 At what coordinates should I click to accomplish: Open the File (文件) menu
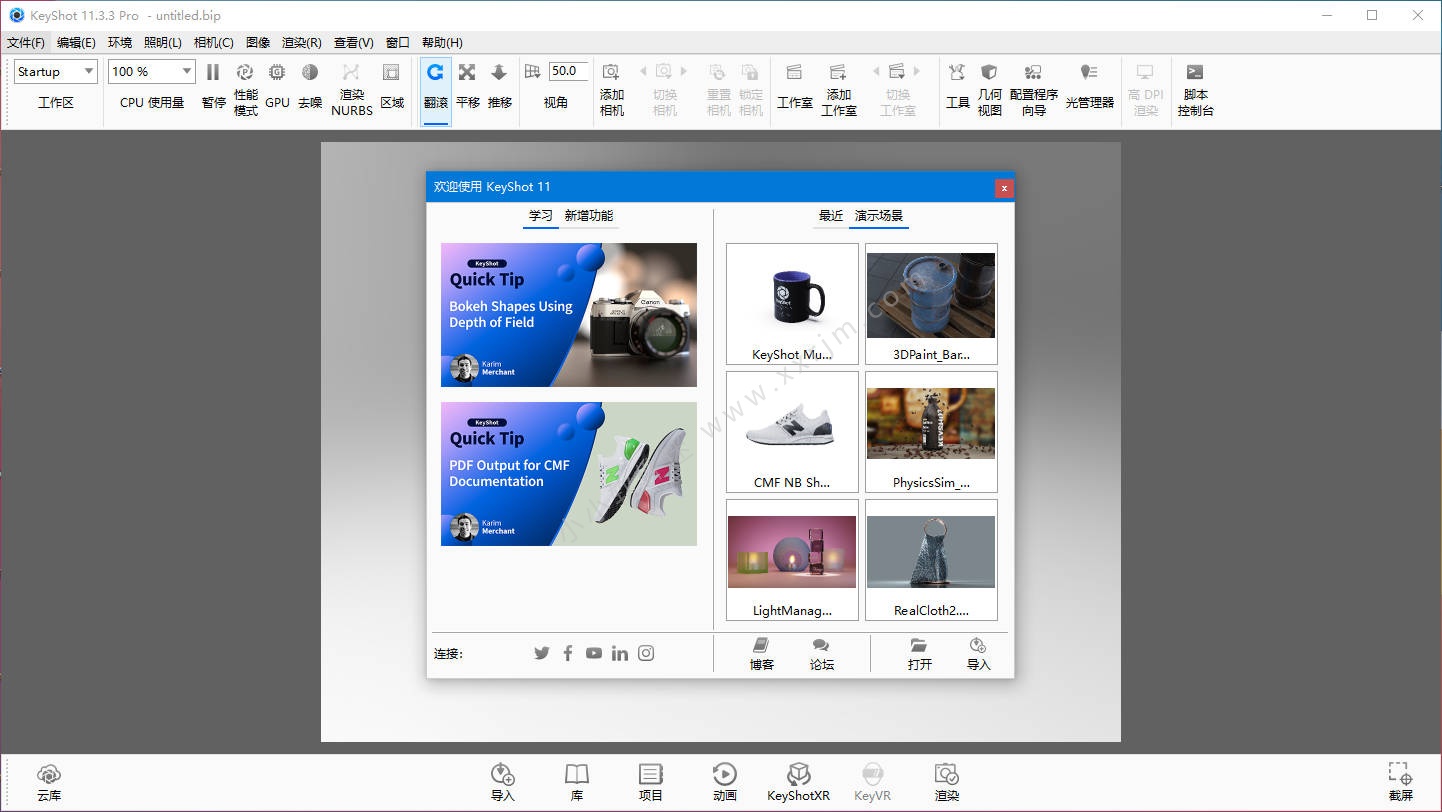coord(26,42)
